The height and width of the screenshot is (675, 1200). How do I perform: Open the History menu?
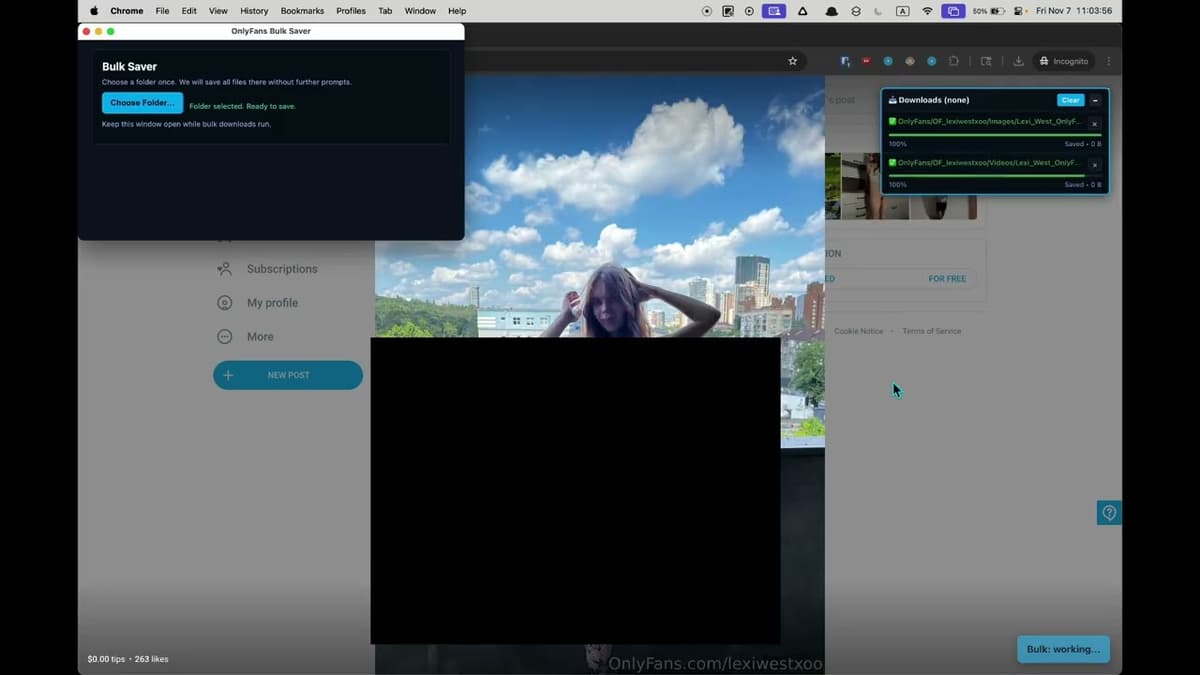[253, 11]
